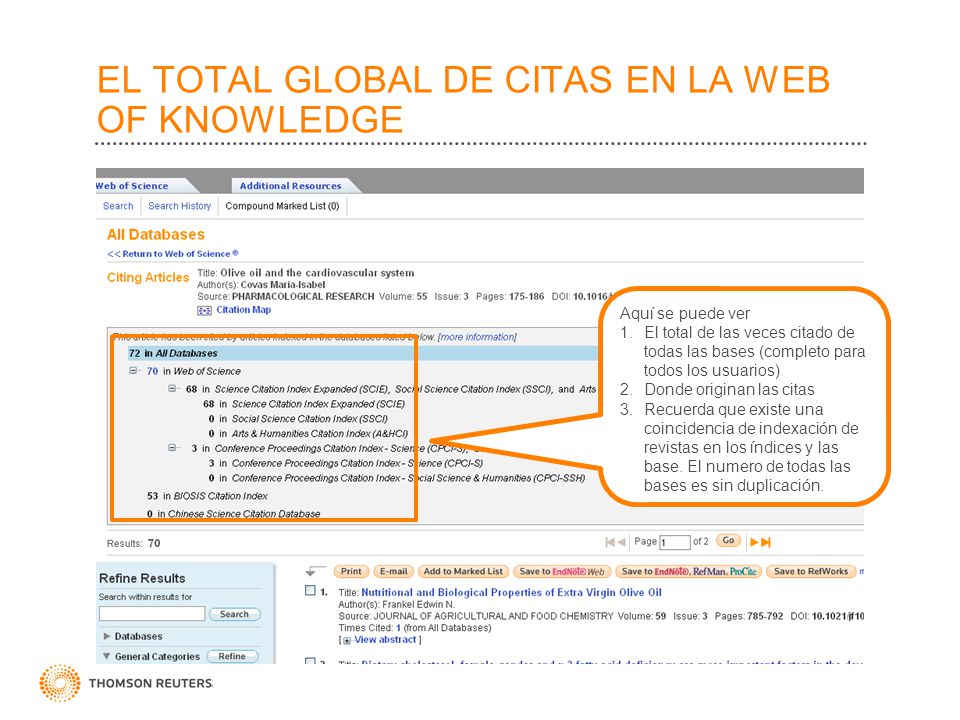960x720 pixels.
Task: Click Return to Web of Science link
Action: pyautogui.click(x=173, y=253)
